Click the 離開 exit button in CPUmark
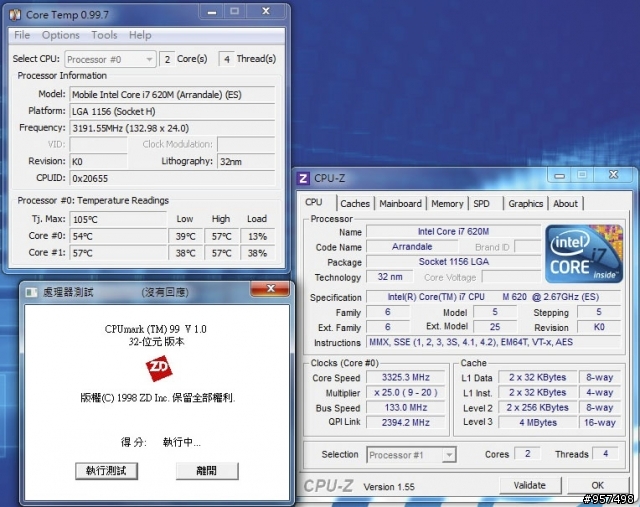Image resolution: width=640 pixels, height=507 pixels. 207,471
